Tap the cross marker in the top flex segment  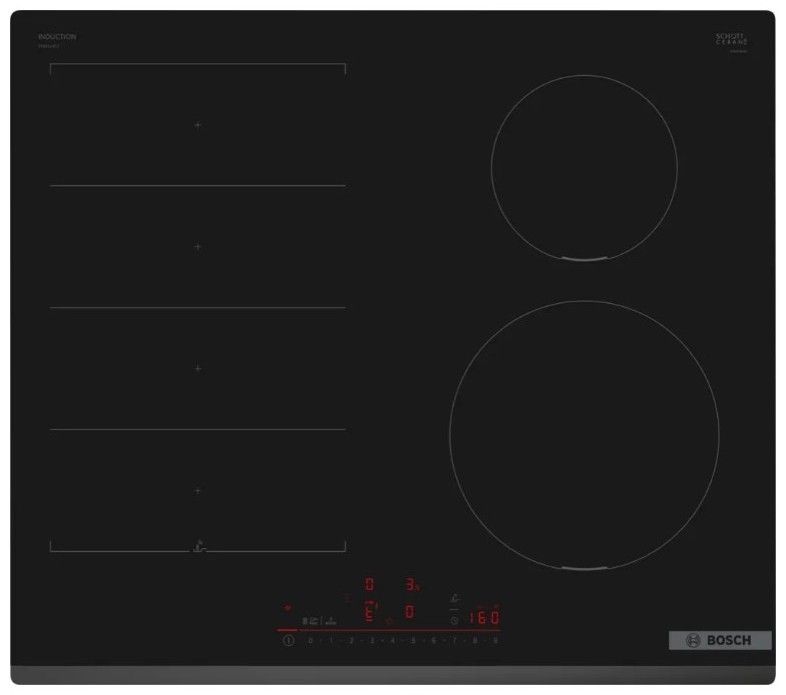point(198,125)
